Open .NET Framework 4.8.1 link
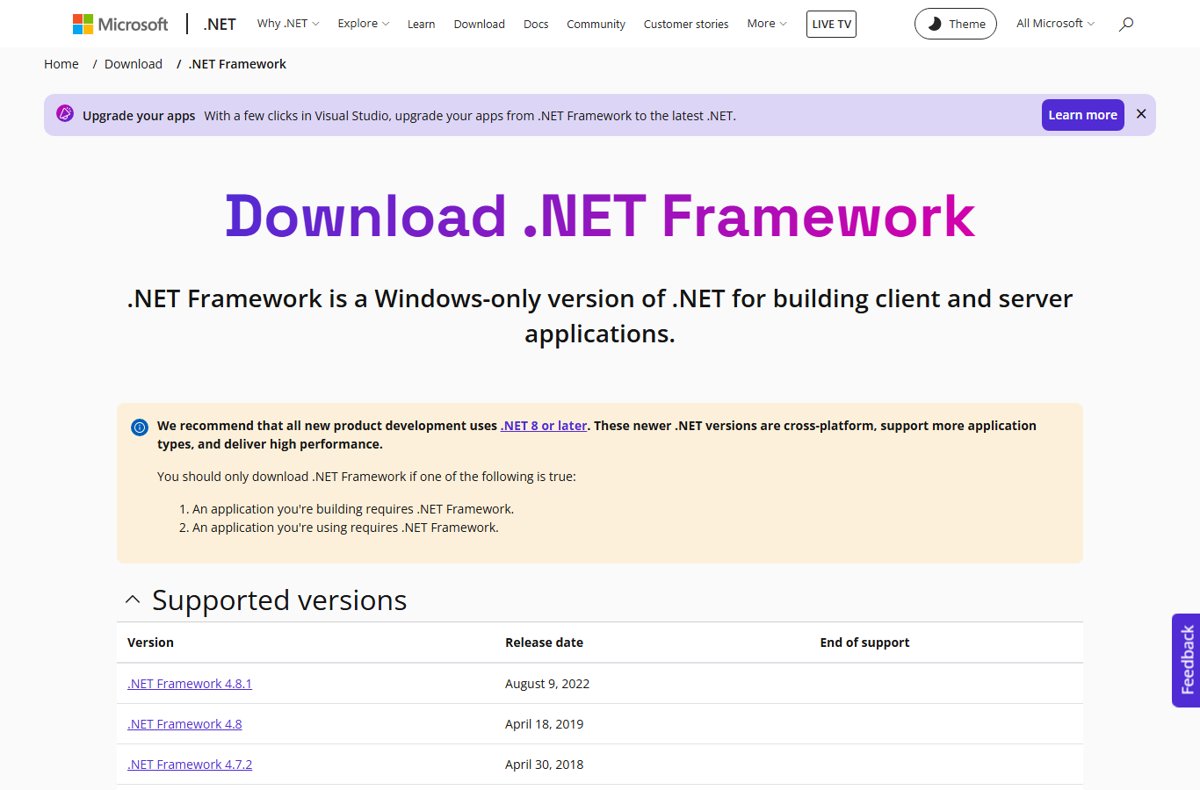 190,684
